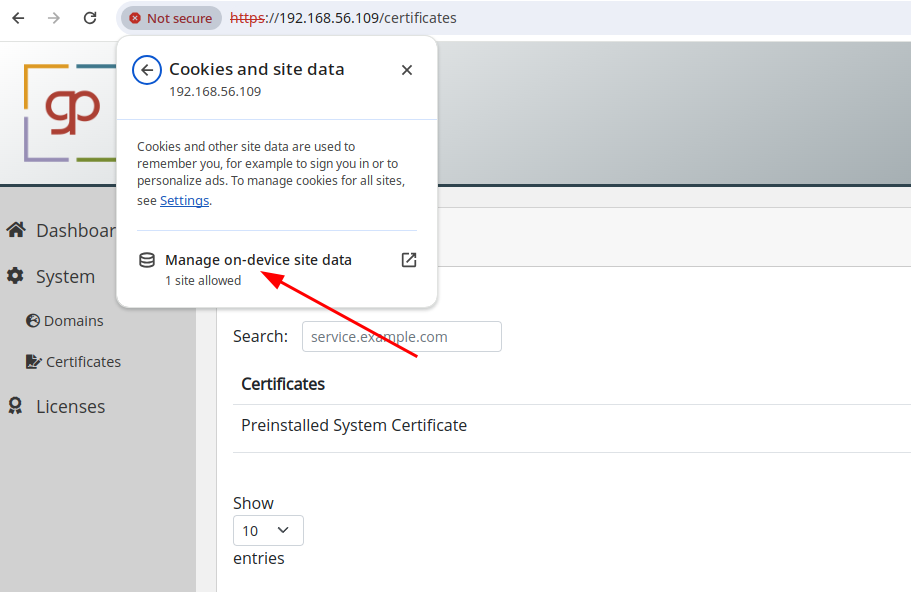The height and width of the screenshot is (592, 911).
Task: Click the gp logo in the top left
Action: coord(72,111)
